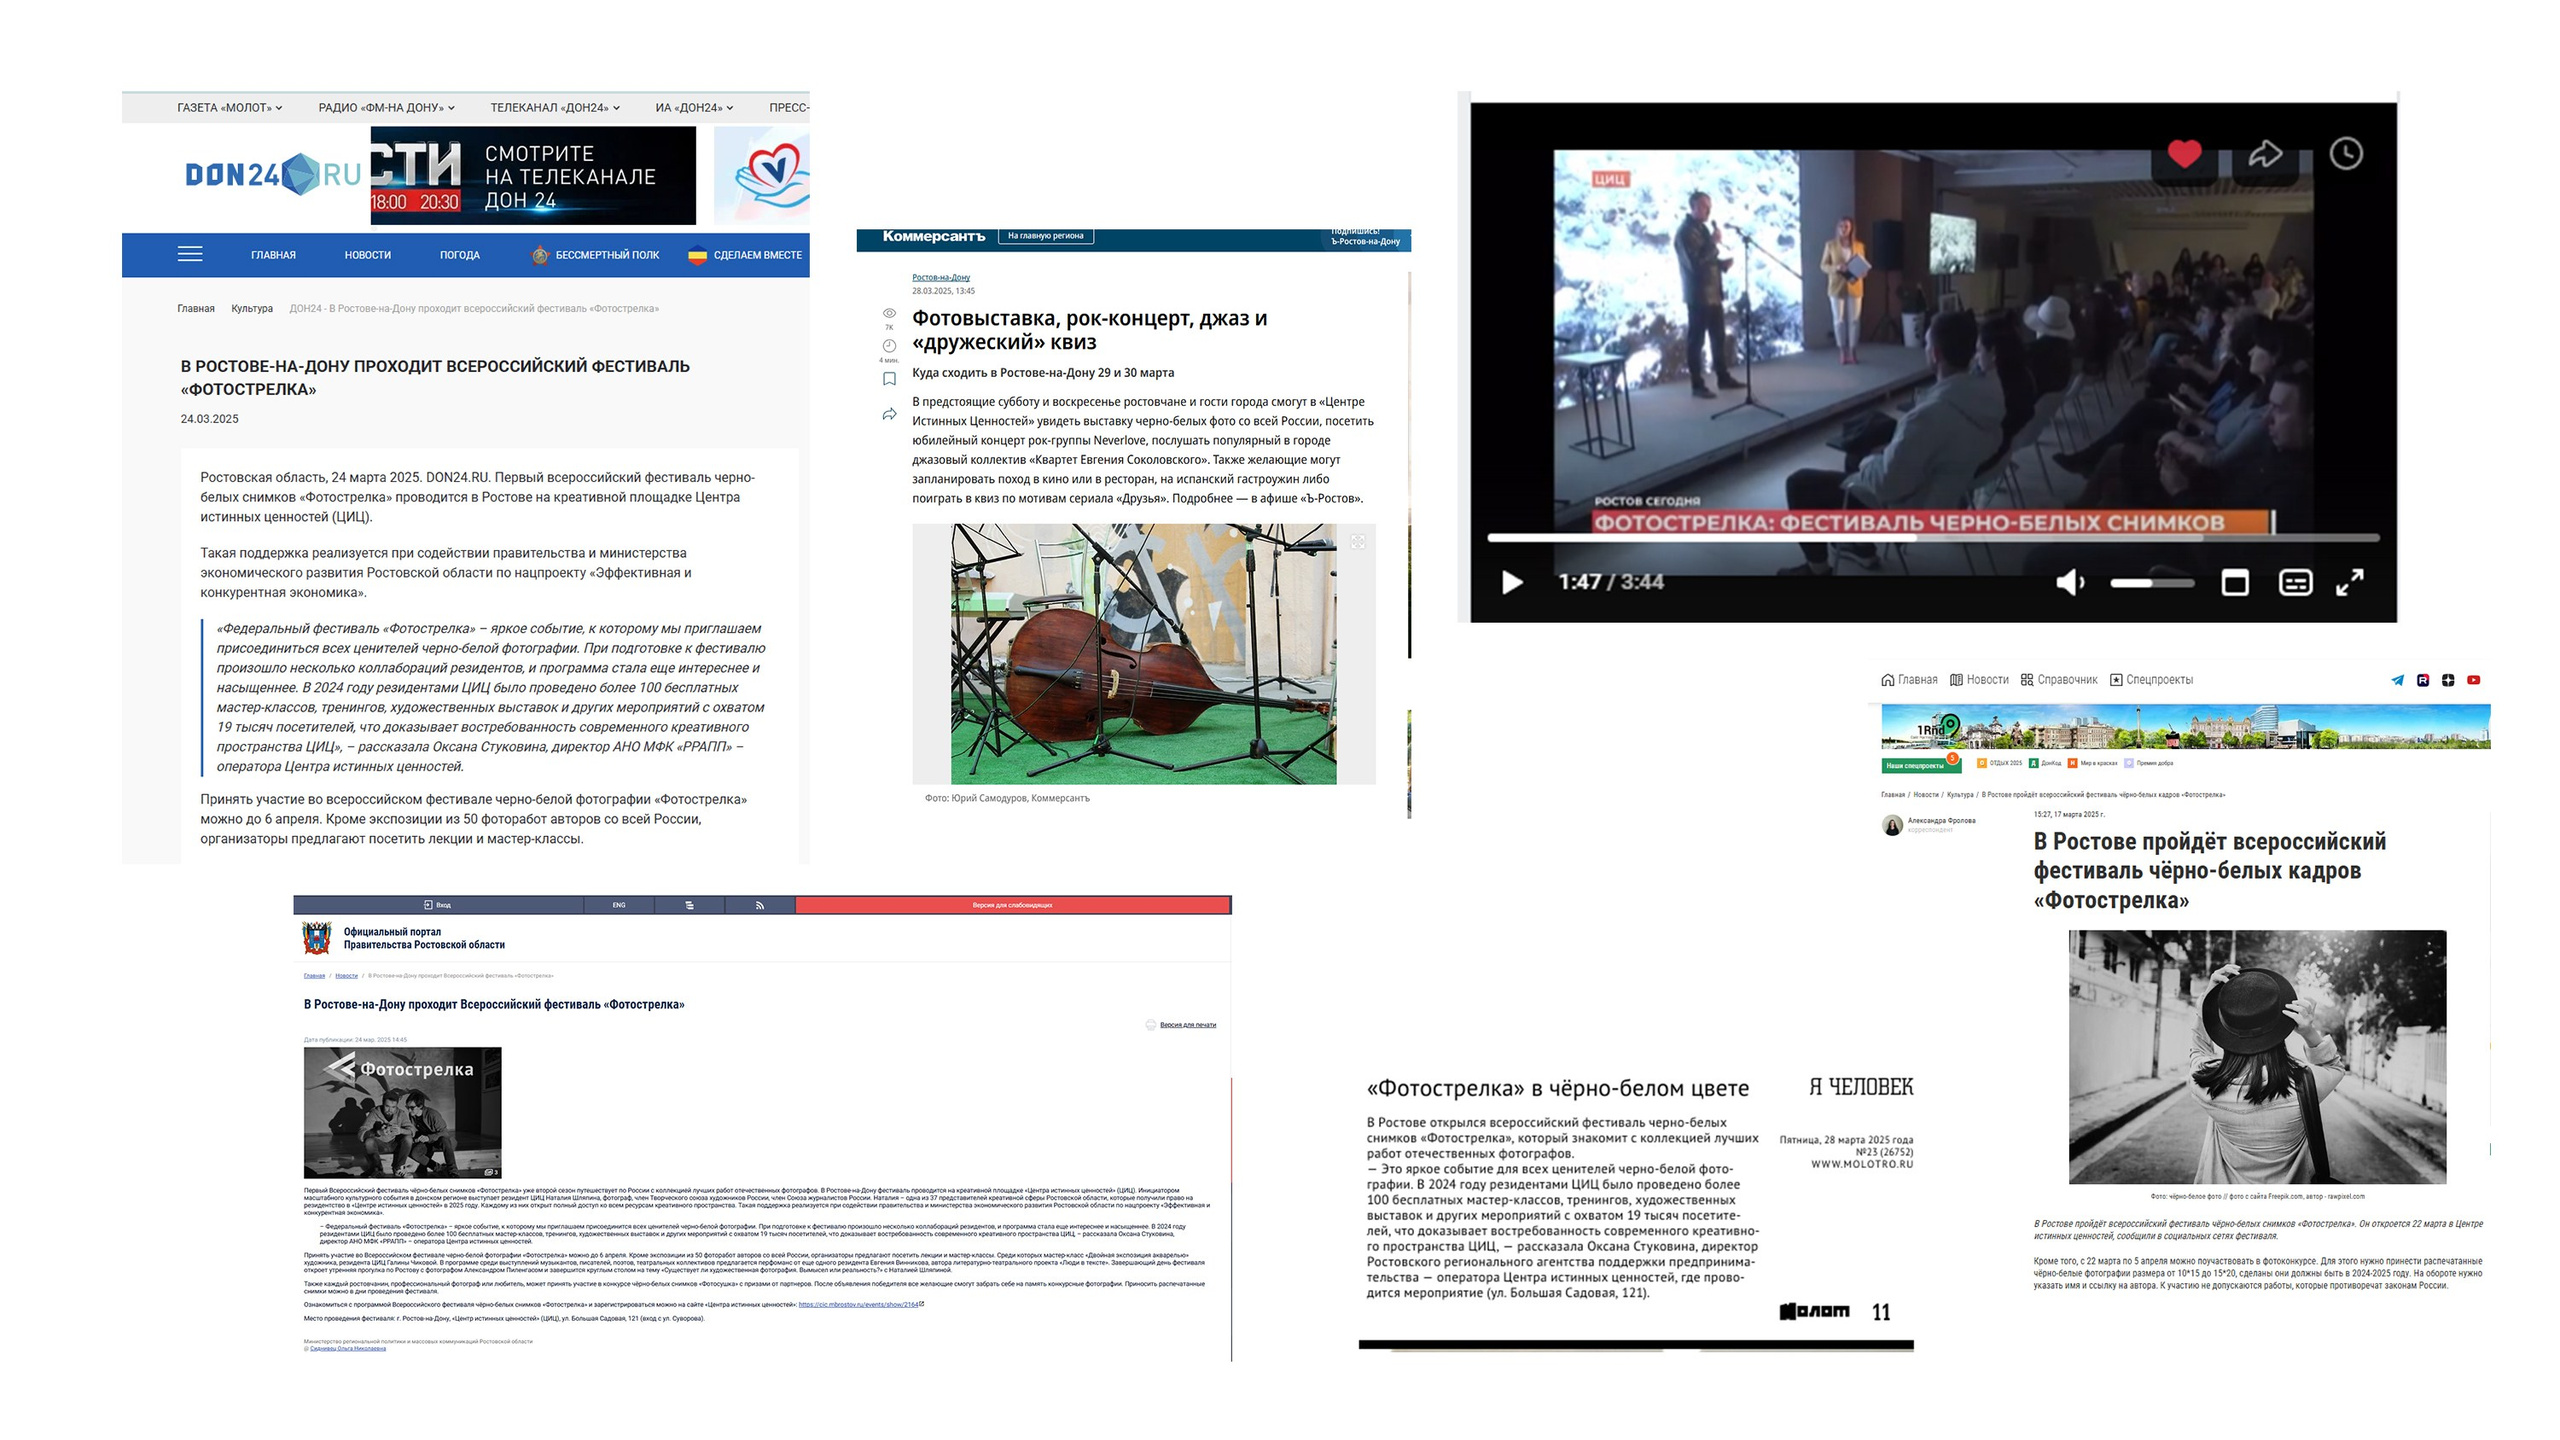This screenshot has height=1440, width=2560.
Task: Toggle subtitles icon in video controls
Action: coord(2294,582)
